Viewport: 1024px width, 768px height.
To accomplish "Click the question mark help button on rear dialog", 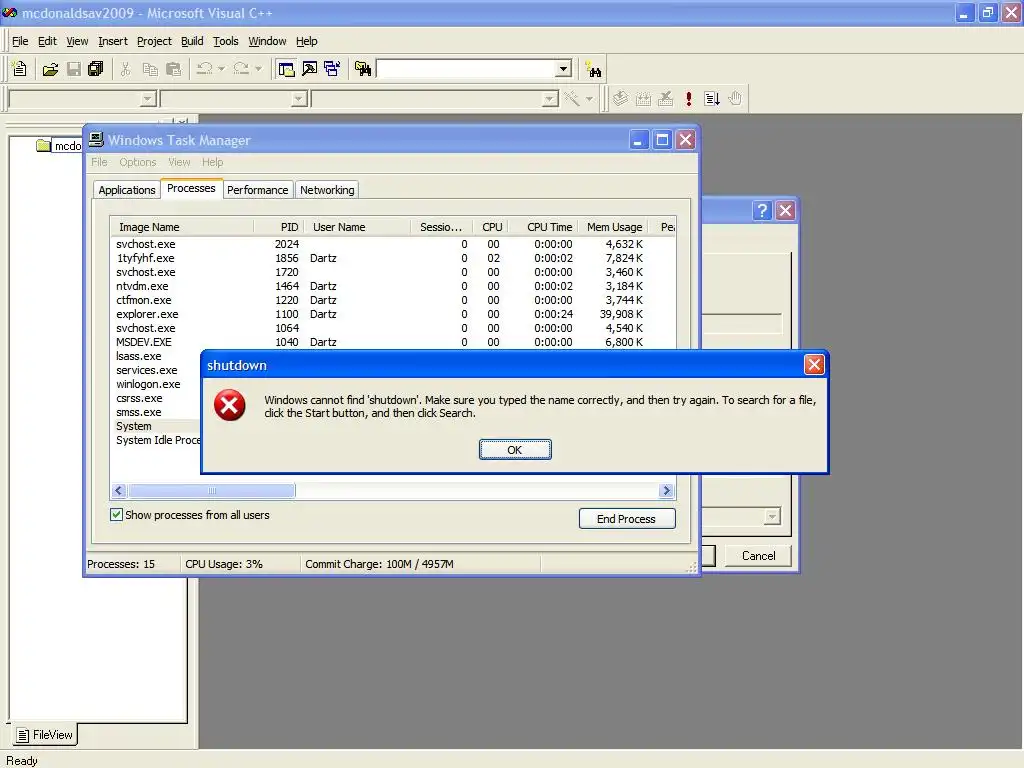I will pyautogui.click(x=762, y=210).
